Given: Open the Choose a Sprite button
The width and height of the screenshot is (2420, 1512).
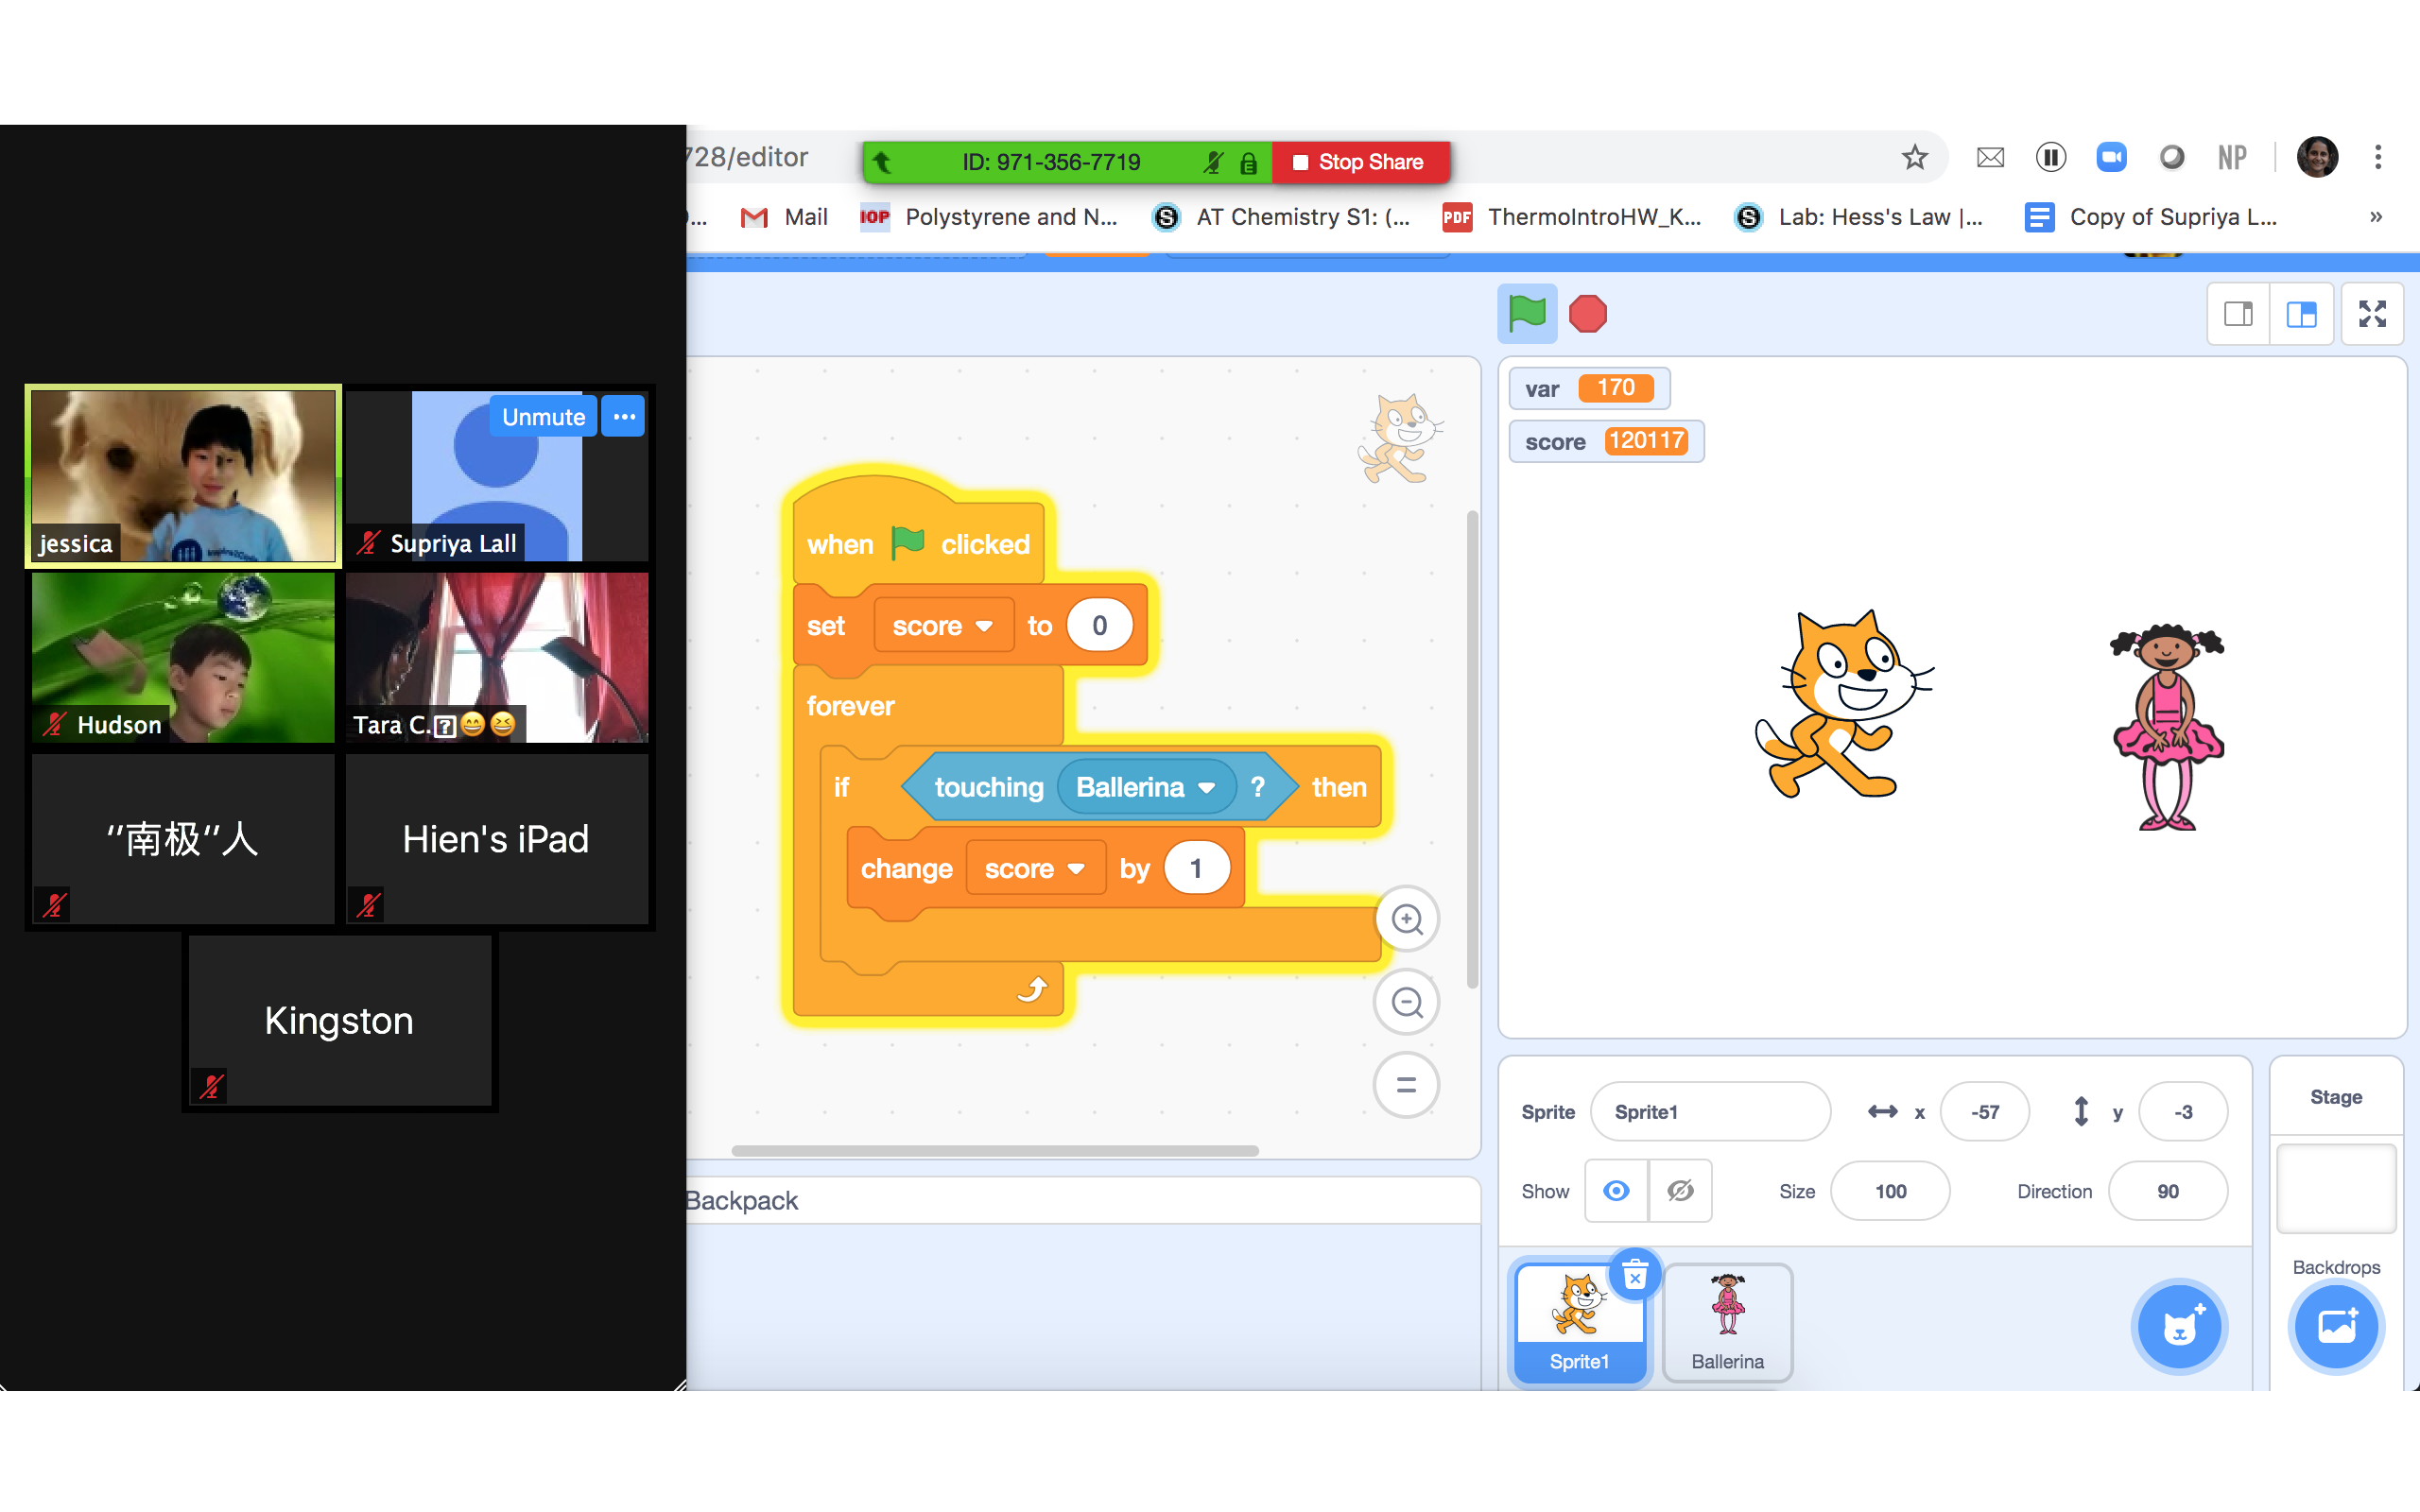Looking at the screenshot, I should (2179, 1327).
